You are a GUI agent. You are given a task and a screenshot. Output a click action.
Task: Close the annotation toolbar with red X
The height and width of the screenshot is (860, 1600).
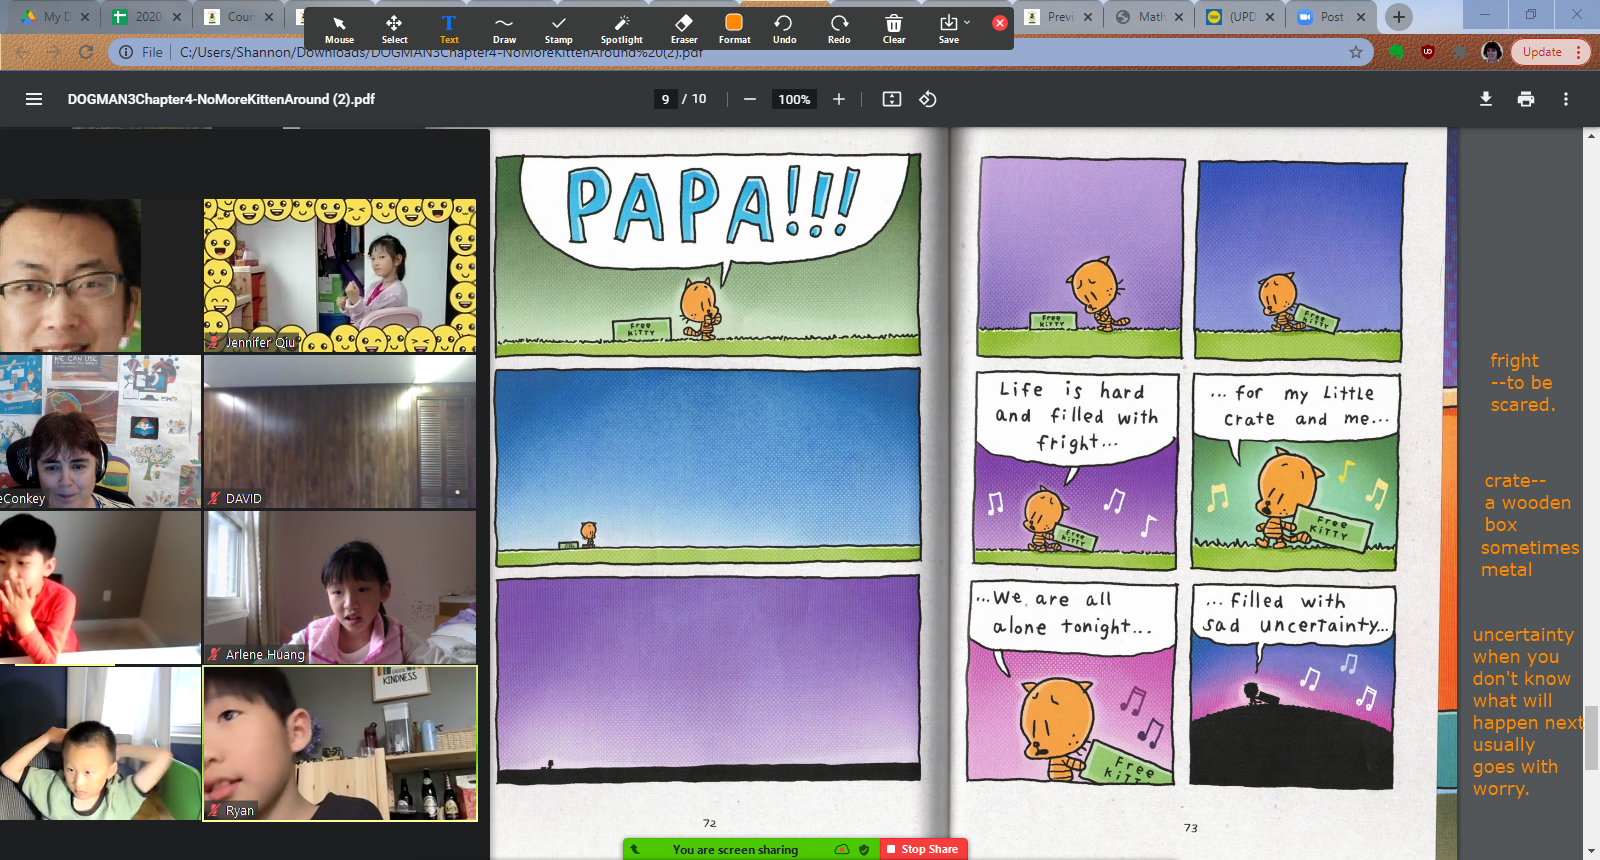click(999, 23)
